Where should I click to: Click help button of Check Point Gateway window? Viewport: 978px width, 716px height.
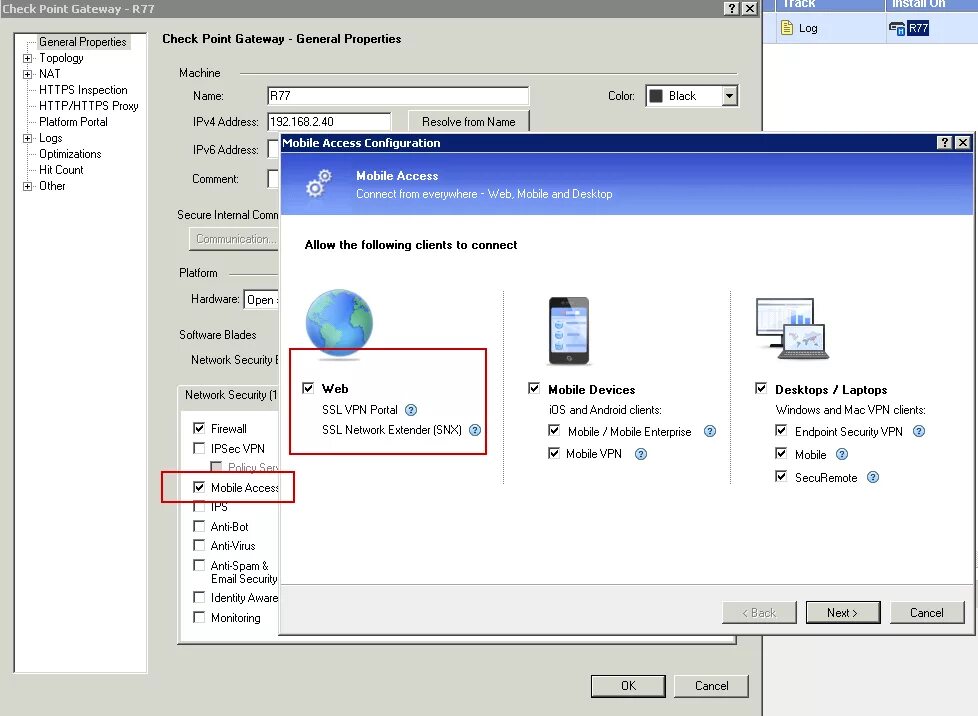click(x=732, y=8)
